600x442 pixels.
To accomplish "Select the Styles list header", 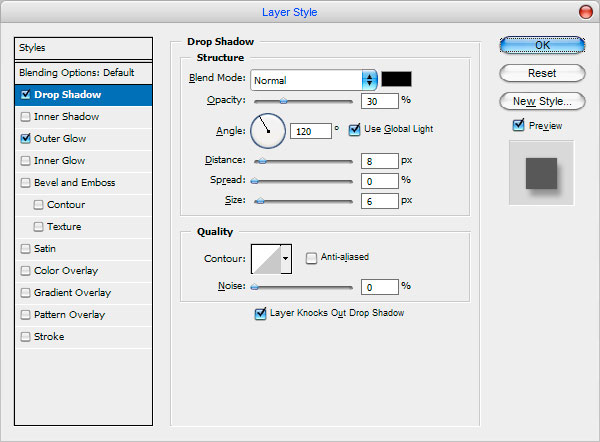I will (x=83, y=48).
